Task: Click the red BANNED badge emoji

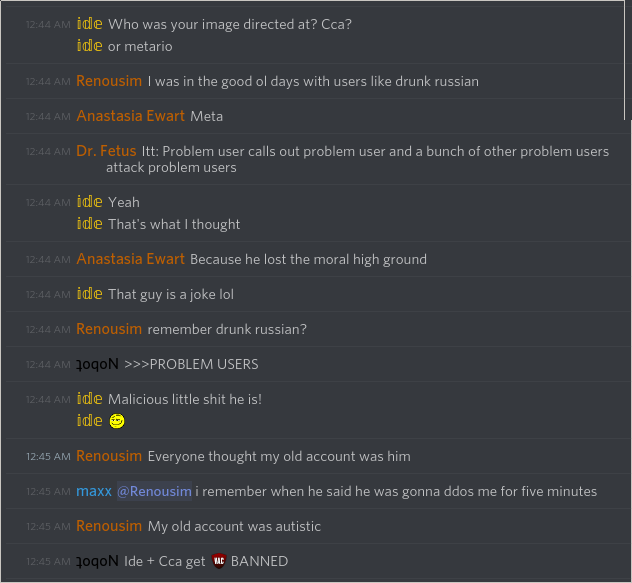Action: tap(219, 561)
